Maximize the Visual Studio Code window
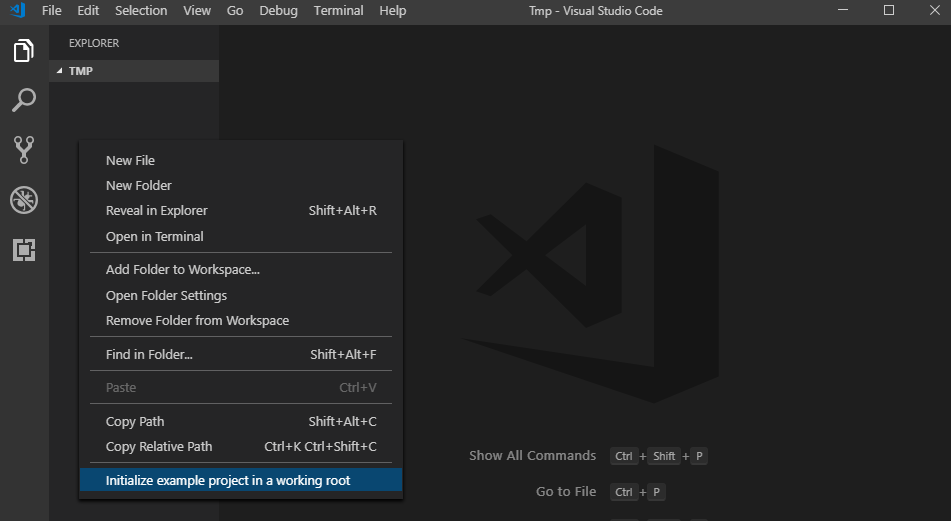The width and height of the screenshot is (951, 521). 889,10
